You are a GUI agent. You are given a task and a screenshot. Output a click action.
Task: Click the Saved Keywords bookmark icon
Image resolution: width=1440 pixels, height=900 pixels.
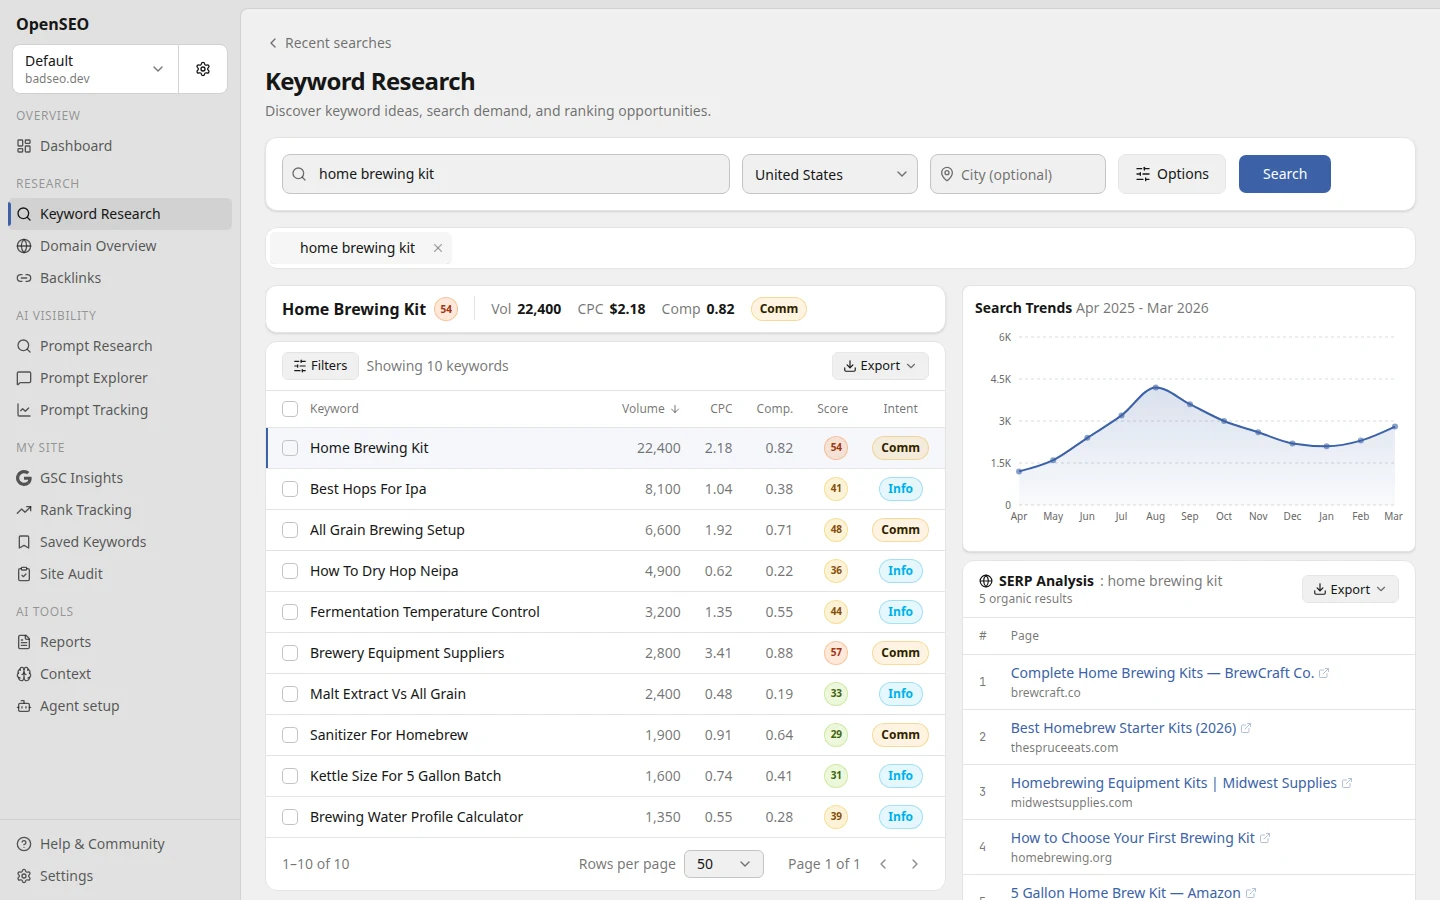24,542
